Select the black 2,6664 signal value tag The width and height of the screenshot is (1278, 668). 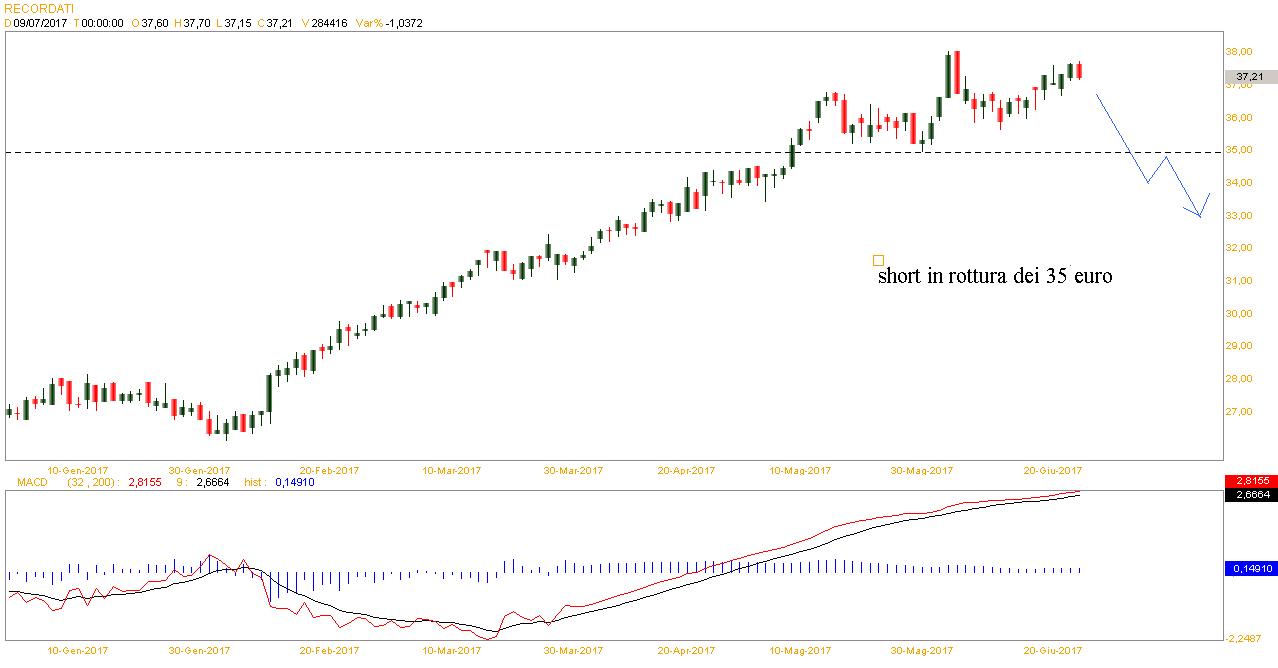[1249, 494]
